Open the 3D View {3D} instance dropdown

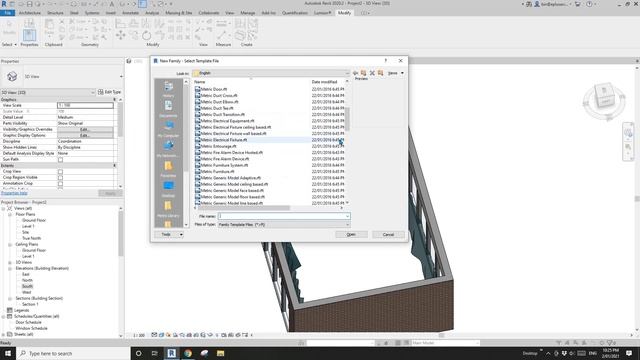point(48,93)
